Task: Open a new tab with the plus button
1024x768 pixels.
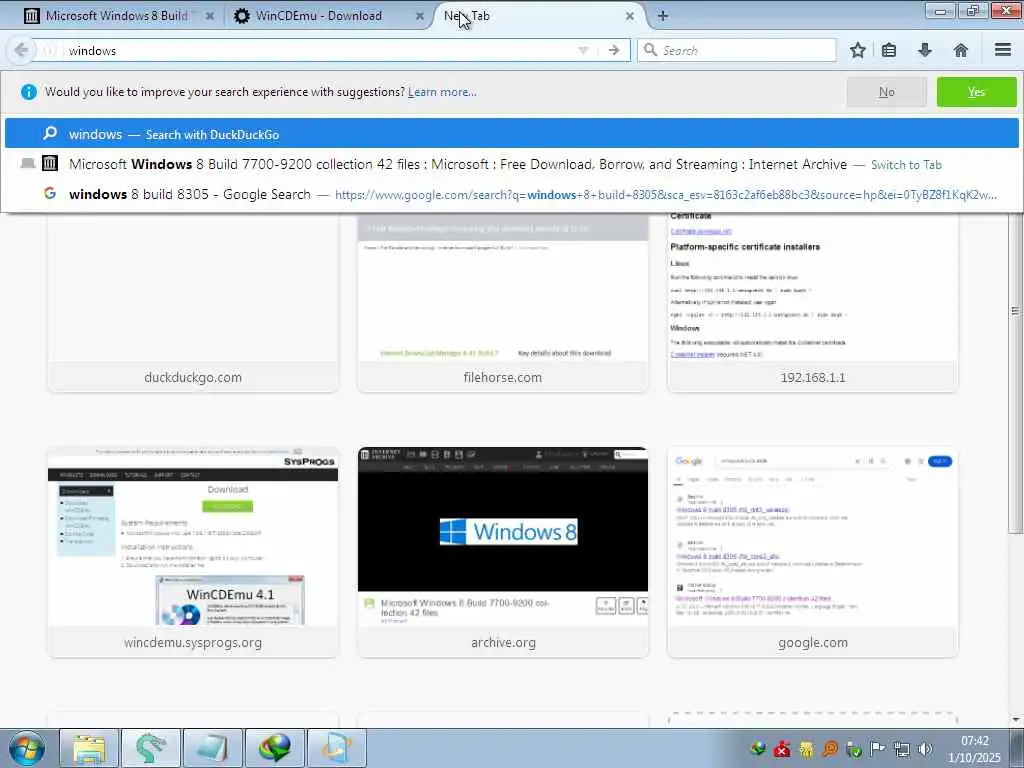Action: coord(663,16)
